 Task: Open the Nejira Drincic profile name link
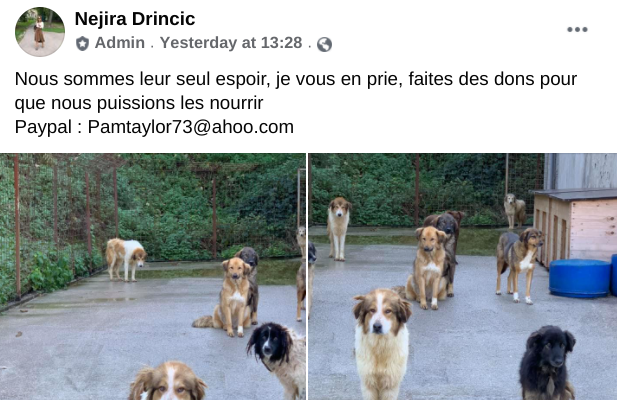[x=135, y=19]
